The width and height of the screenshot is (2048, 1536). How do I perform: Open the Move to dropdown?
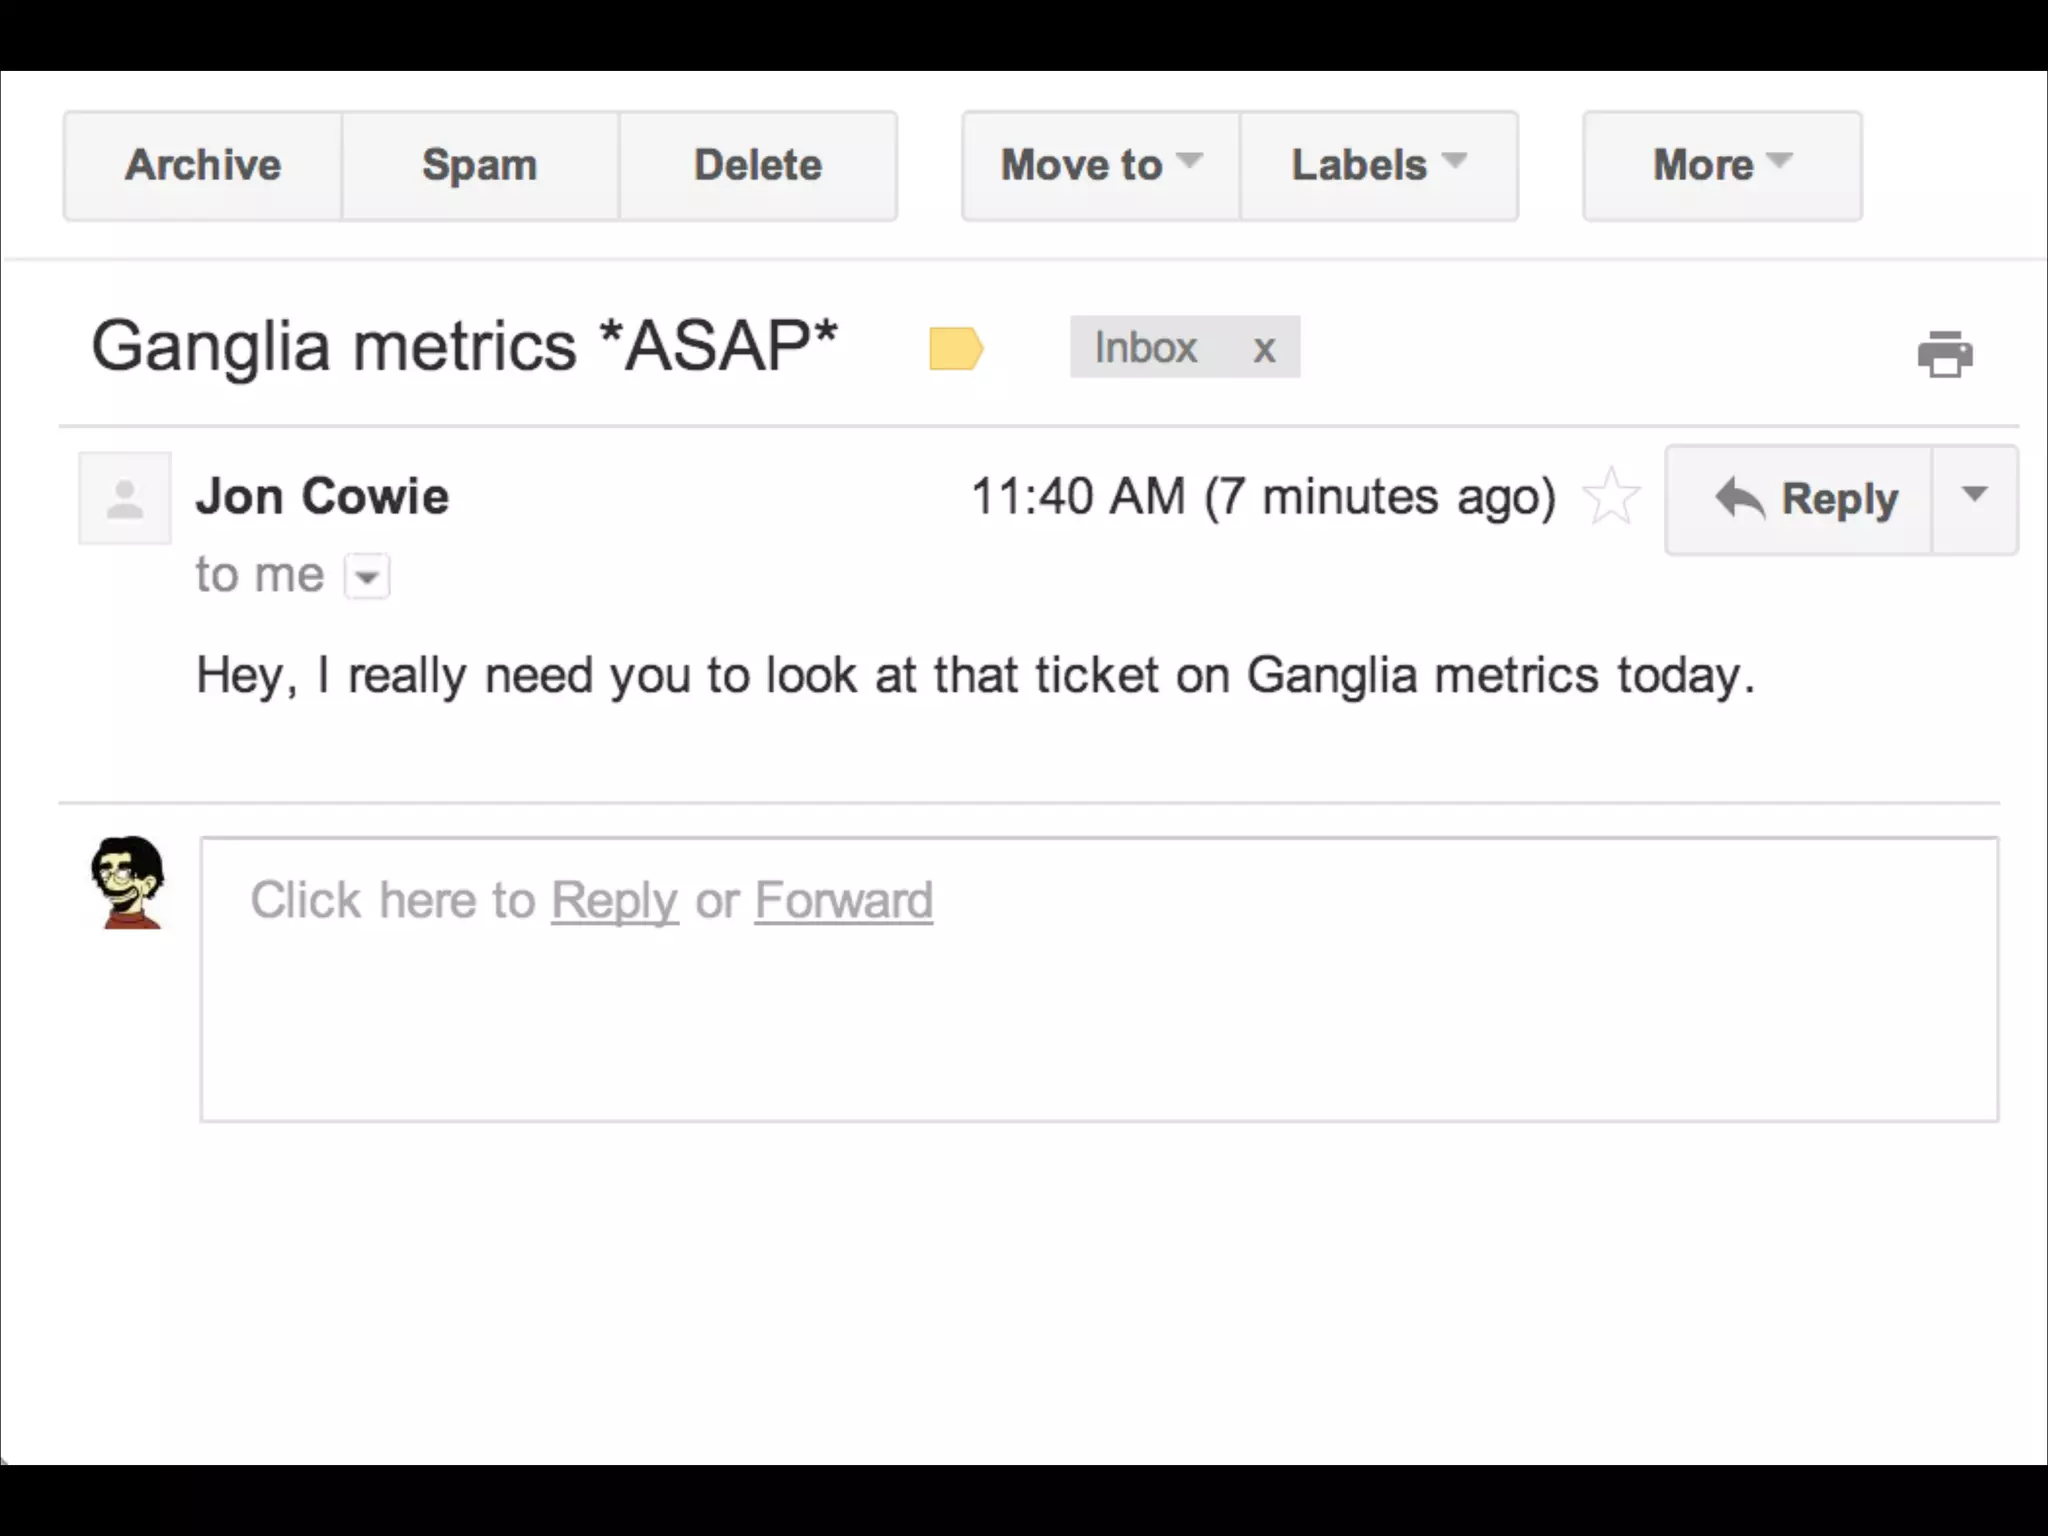pos(1100,165)
